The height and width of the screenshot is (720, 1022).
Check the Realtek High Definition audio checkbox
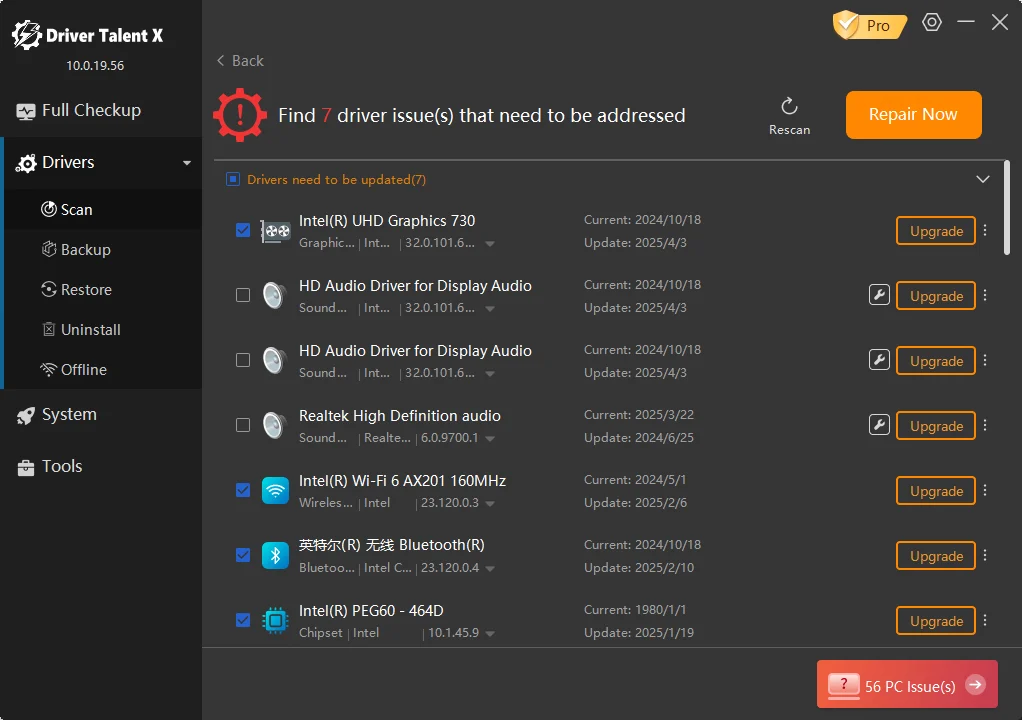[243, 425]
